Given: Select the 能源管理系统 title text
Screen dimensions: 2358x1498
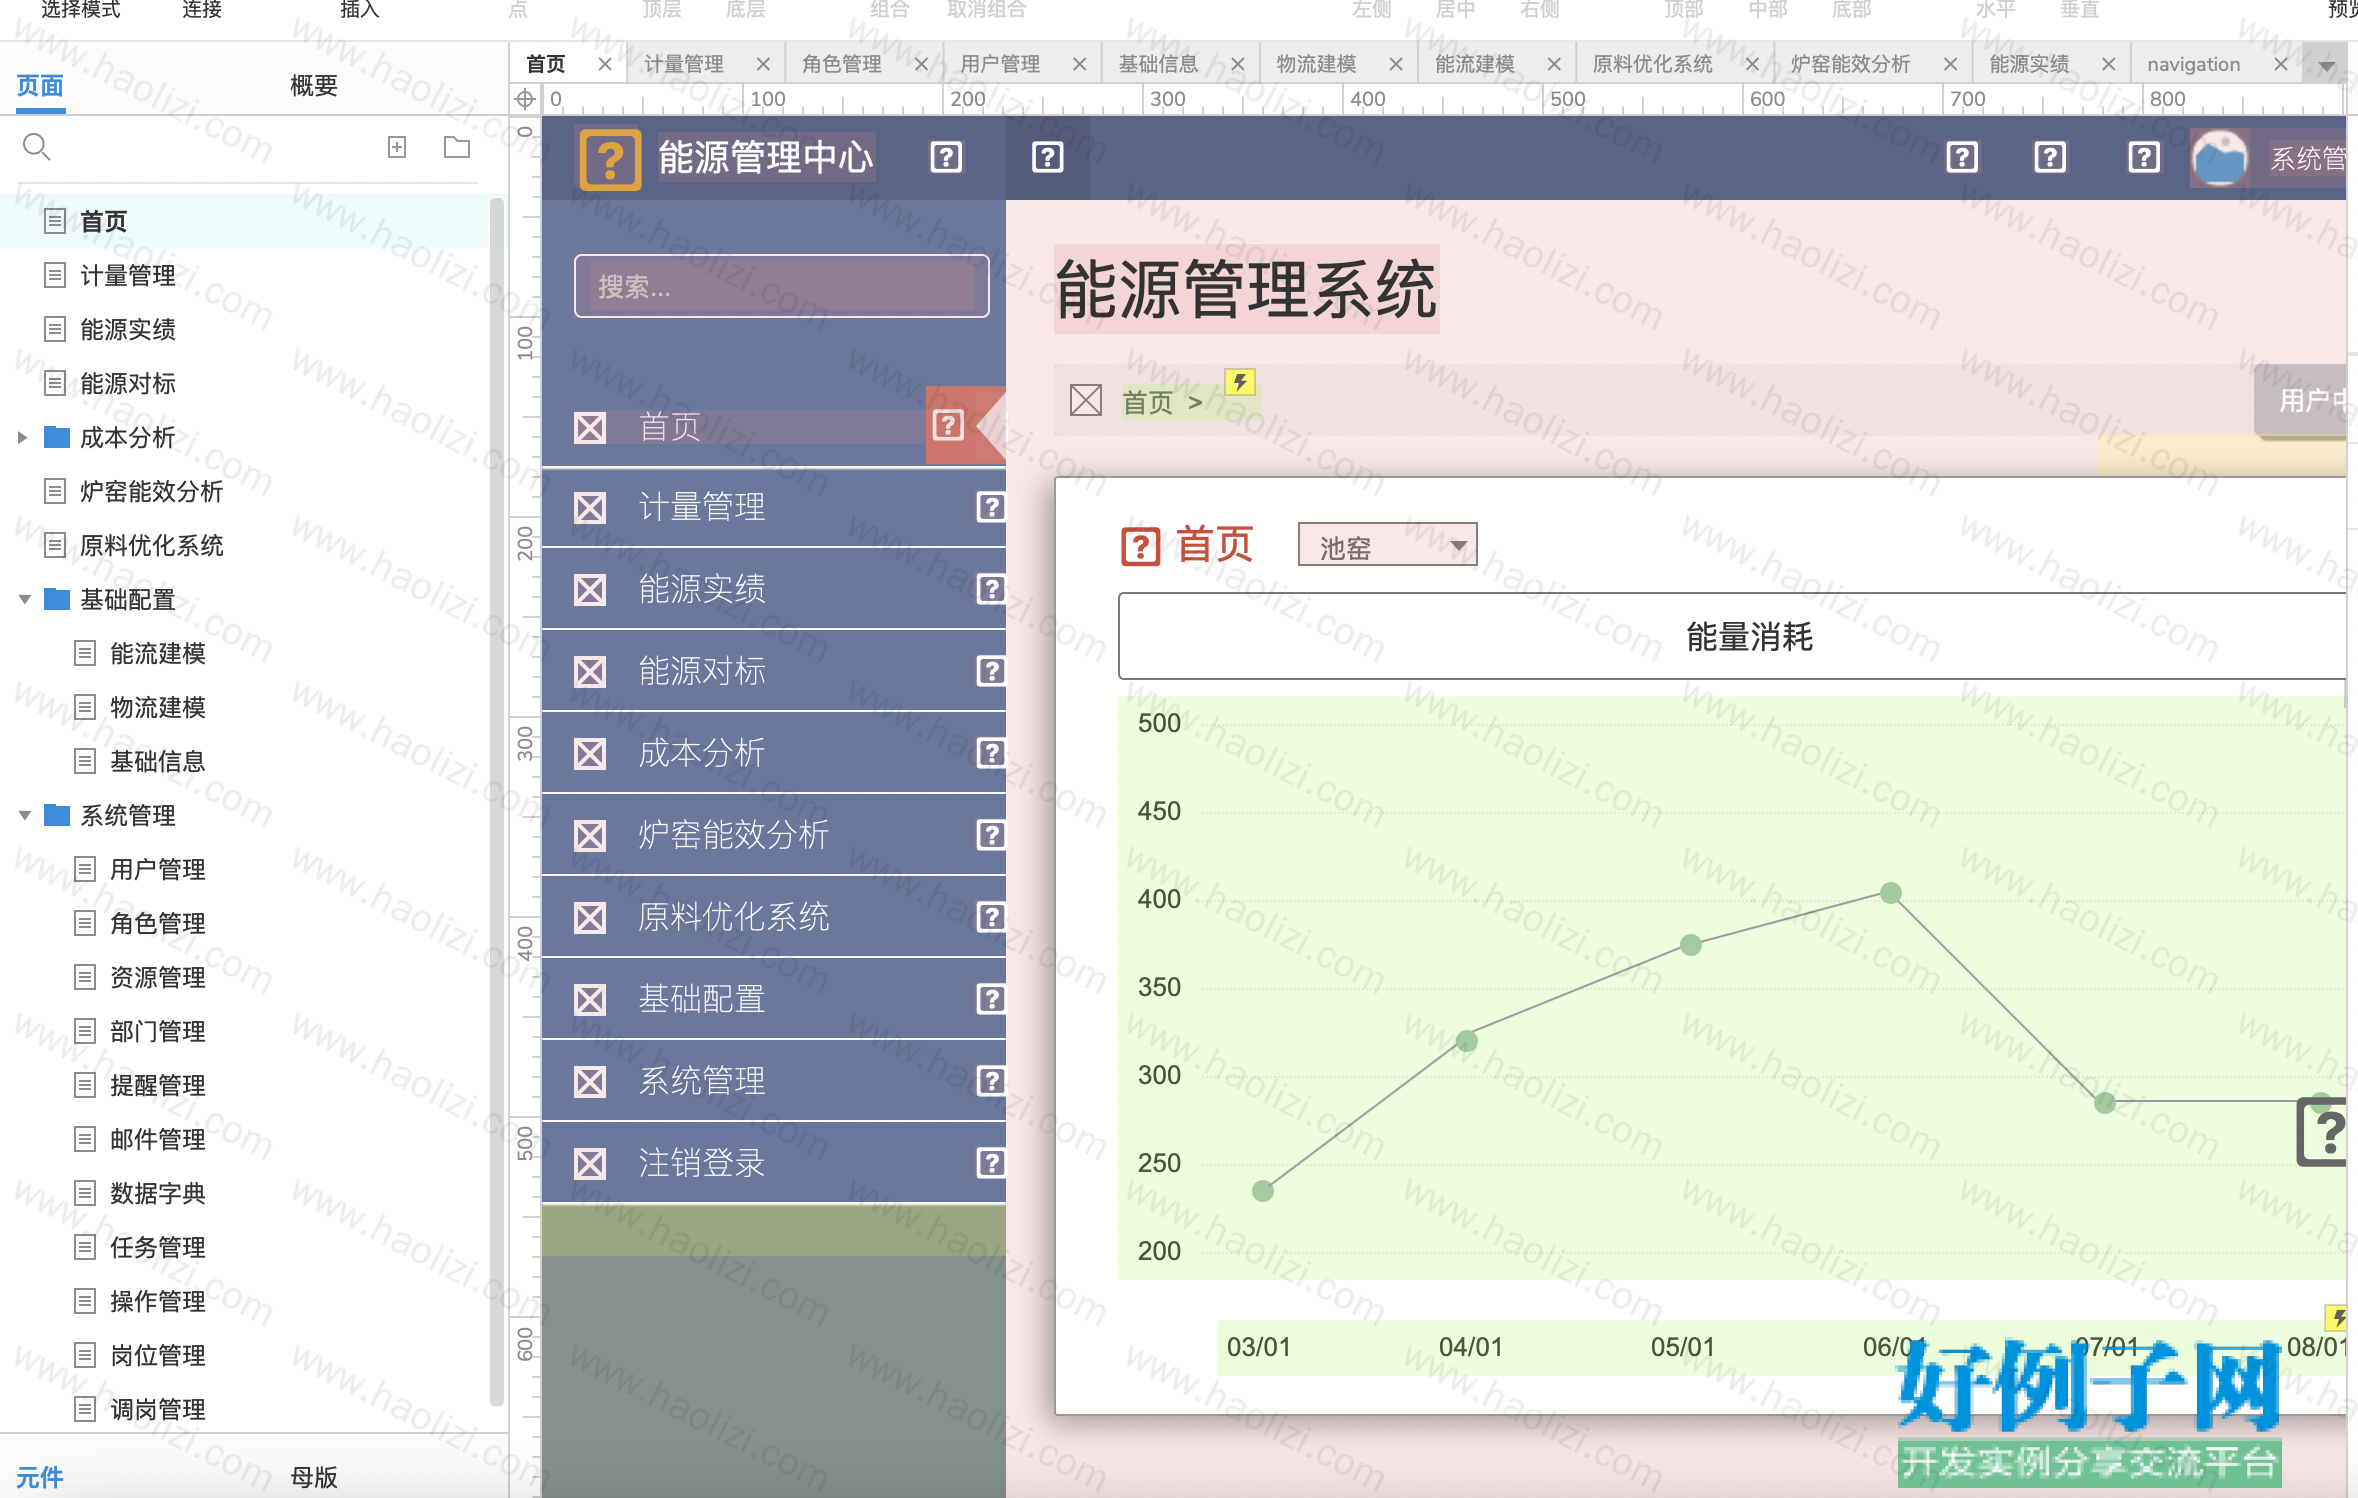Looking at the screenshot, I should pos(1247,289).
